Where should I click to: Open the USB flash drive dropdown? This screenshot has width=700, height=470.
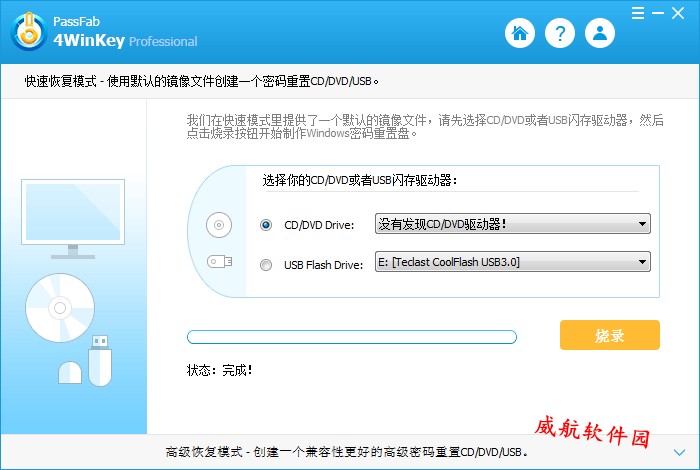(x=512, y=262)
